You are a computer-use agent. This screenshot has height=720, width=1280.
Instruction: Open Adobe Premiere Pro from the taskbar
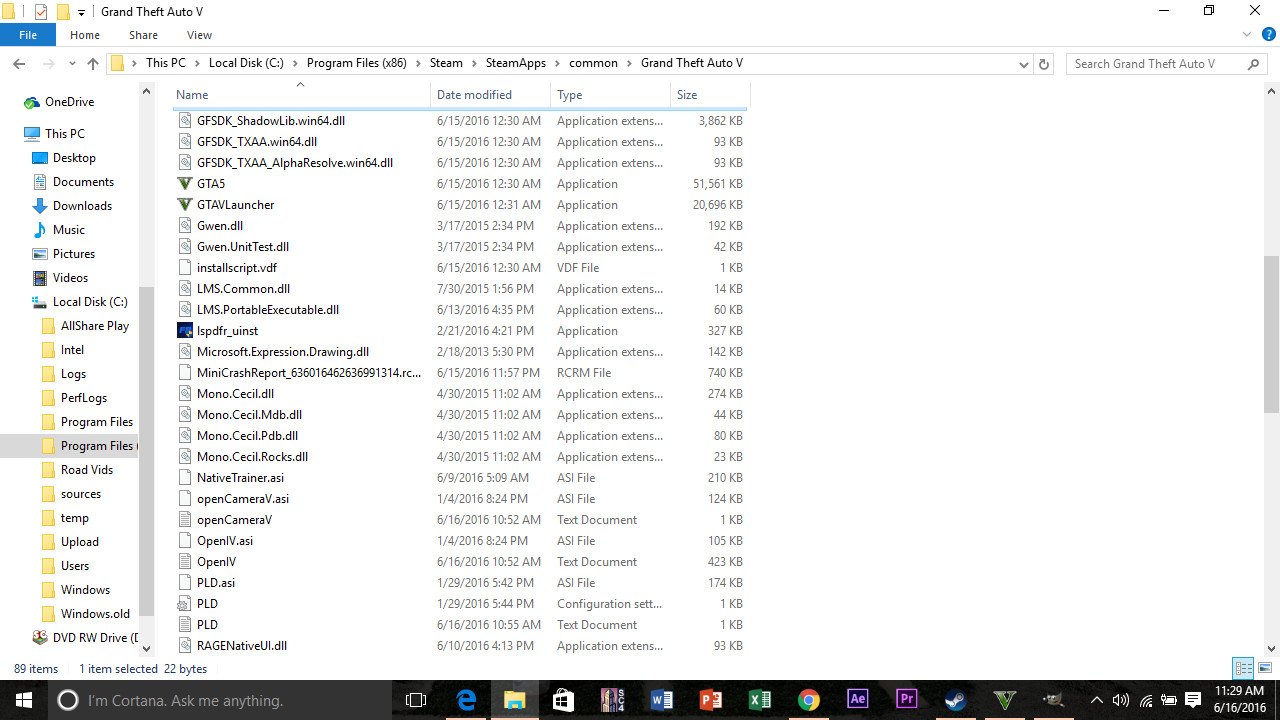click(906, 700)
